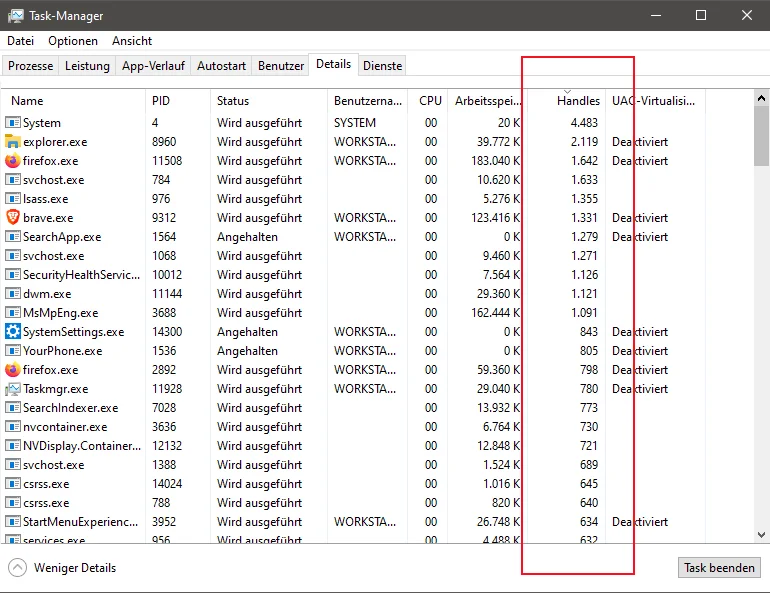
Task: Select PID 9312 cell
Action: 164,217
